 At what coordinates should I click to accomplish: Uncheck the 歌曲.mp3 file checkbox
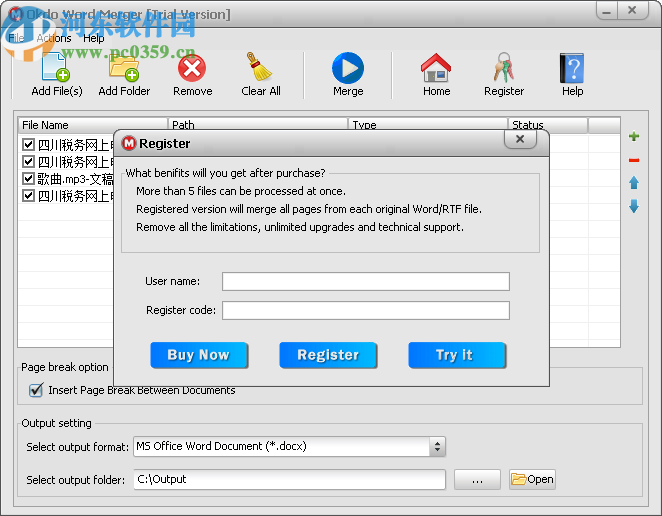click(x=28, y=179)
